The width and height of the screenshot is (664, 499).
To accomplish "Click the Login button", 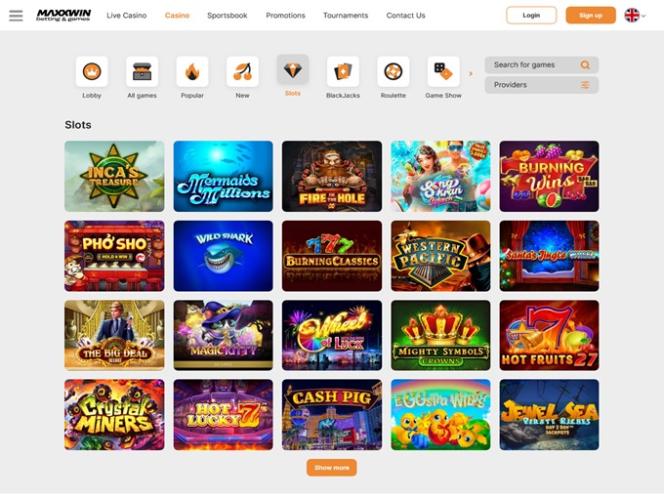I will click(x=531, y=15).
